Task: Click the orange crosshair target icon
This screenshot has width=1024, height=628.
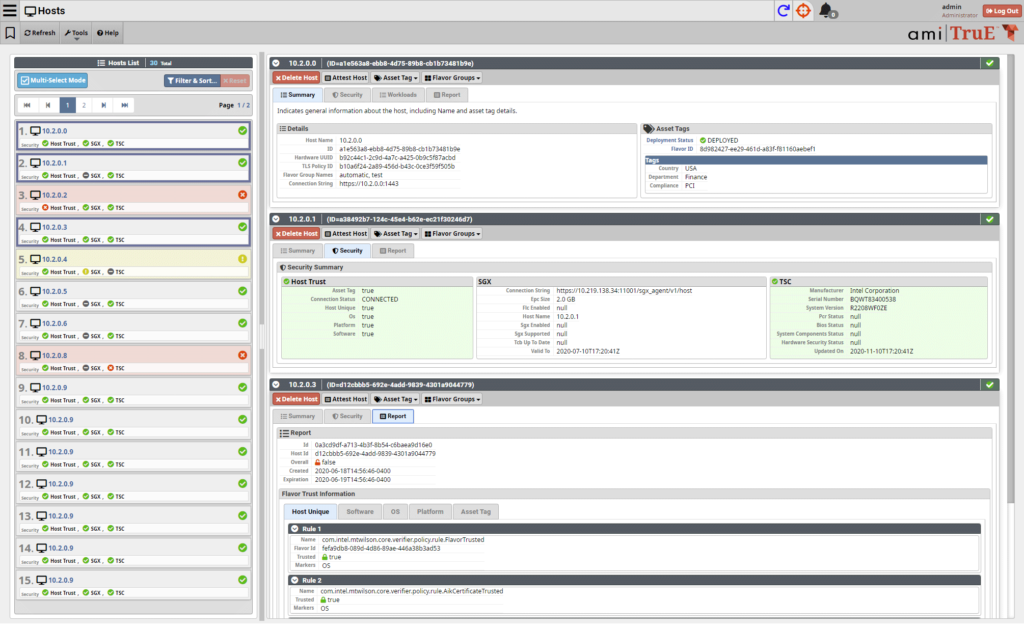Action: click(x=803, y=11)
